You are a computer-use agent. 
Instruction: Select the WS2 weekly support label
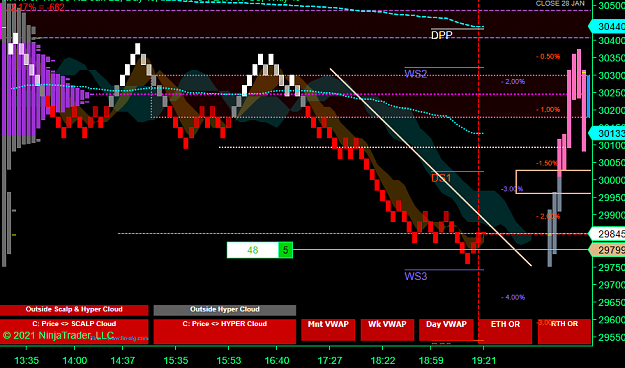coord(416,74)
